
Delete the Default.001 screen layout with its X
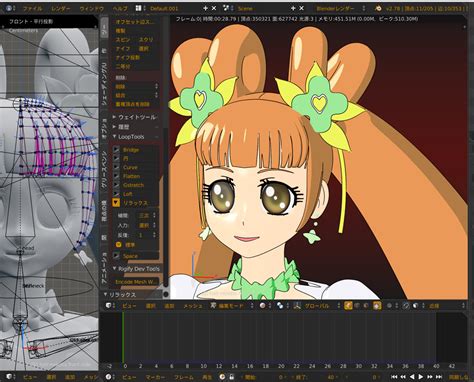(x=214, y=8)
